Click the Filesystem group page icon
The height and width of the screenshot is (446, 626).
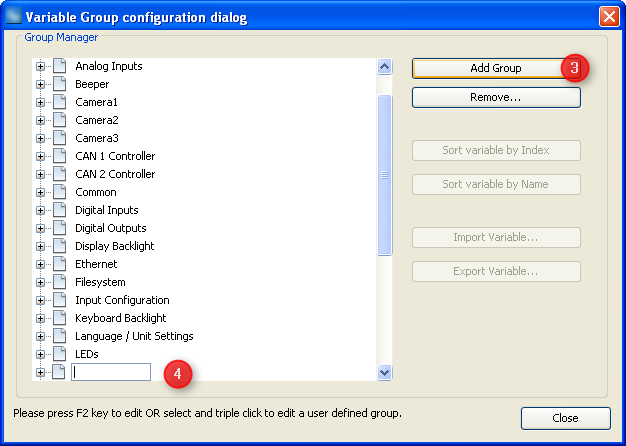58,282
